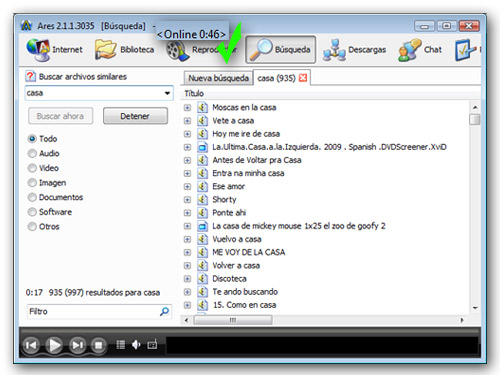
Task: Sort results by Título column header
Action: [194, 94]
